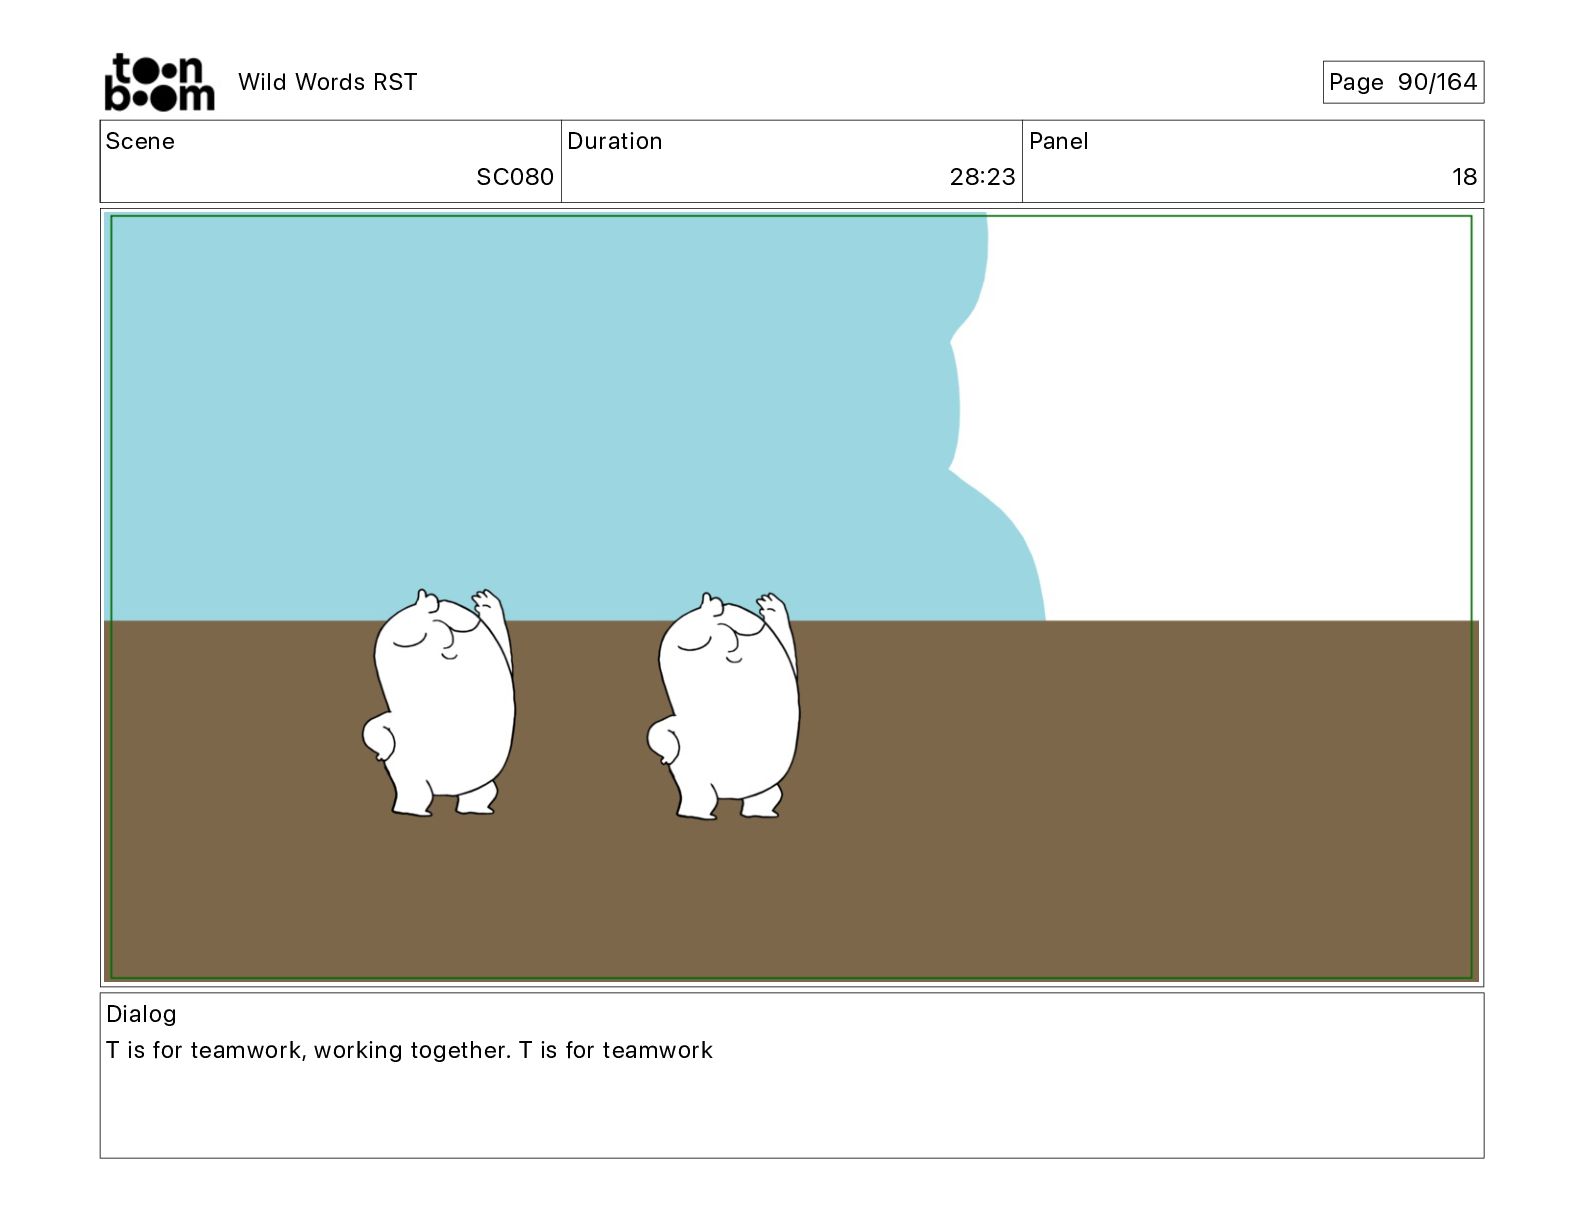Click the 'Dialog' caption label

pos(141,1014)
